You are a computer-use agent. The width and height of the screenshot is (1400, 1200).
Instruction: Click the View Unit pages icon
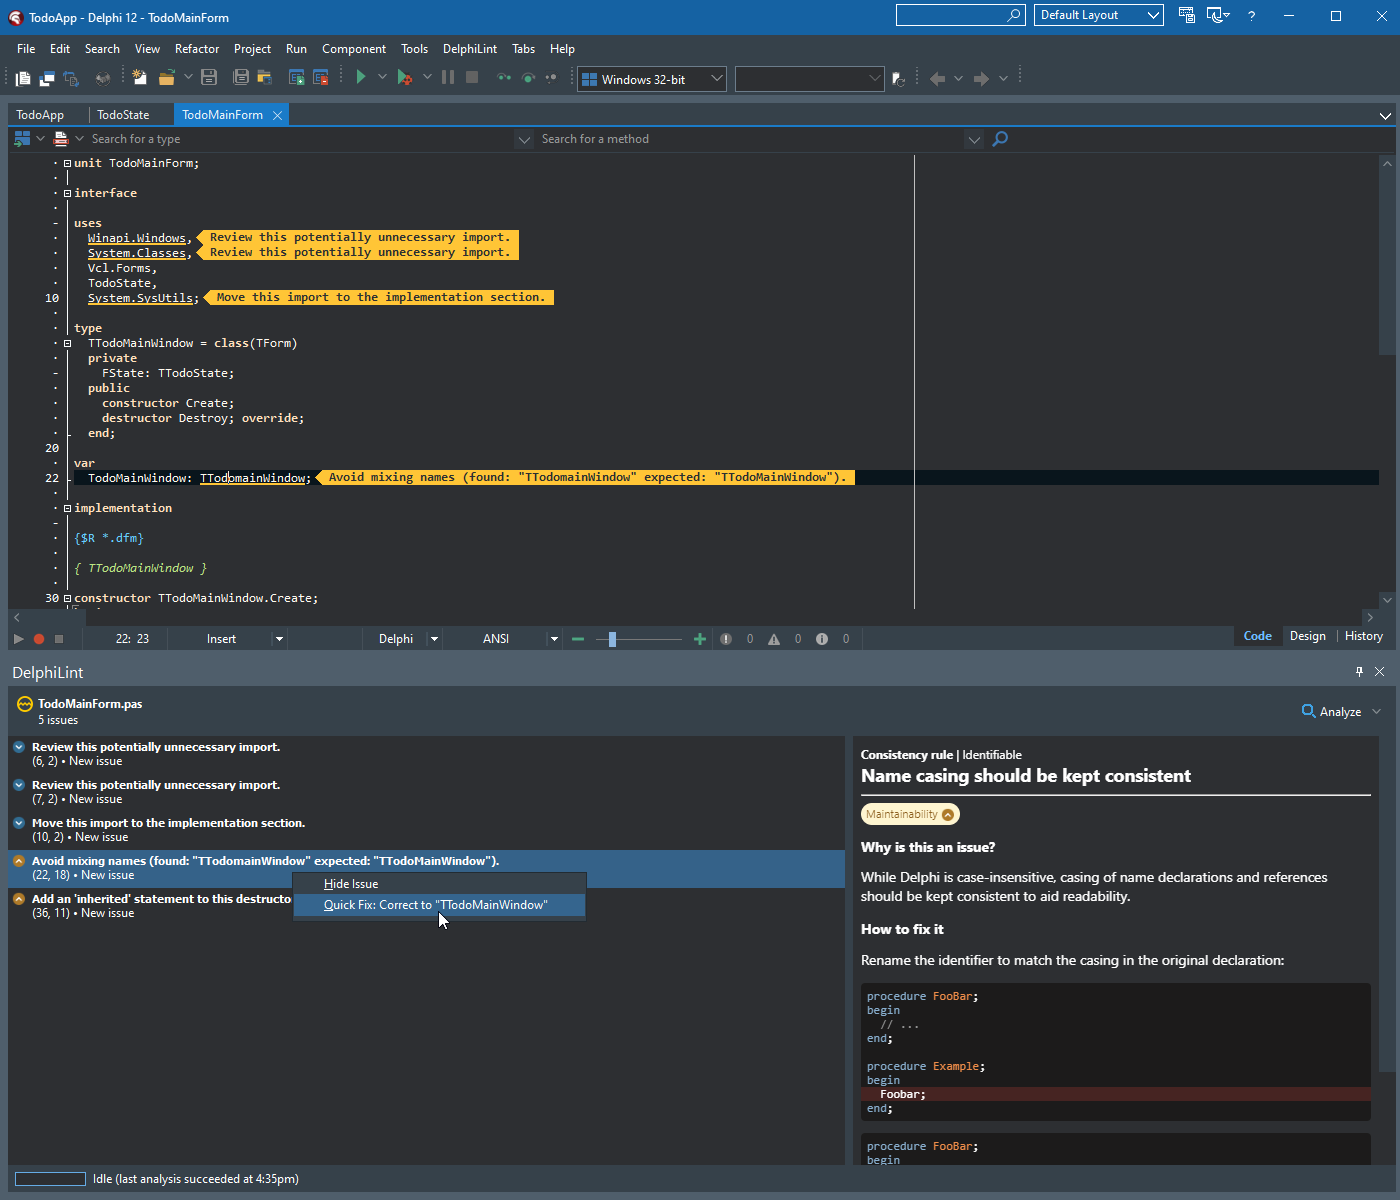(22, 78)
